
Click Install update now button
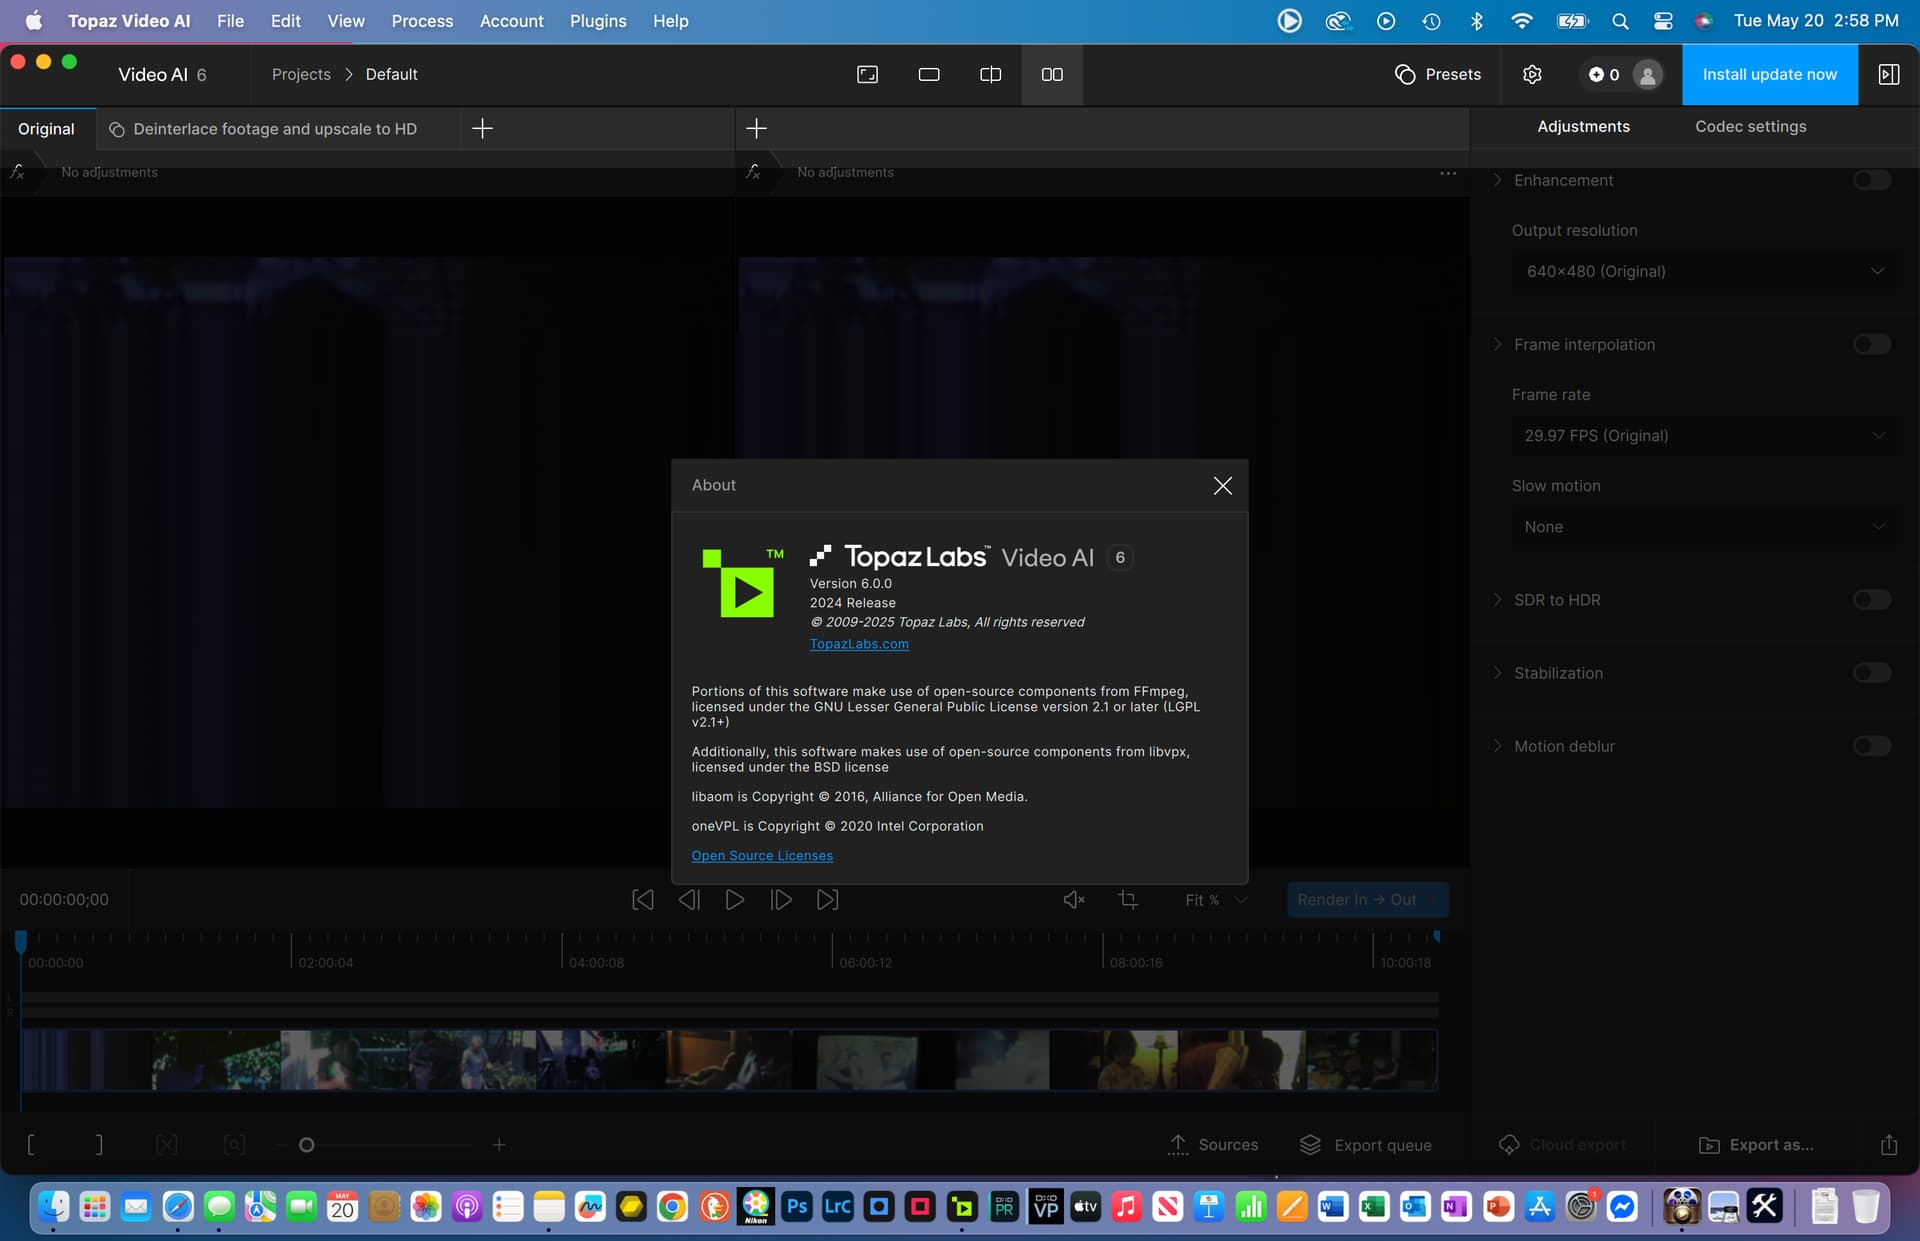tap(1769, 75)
